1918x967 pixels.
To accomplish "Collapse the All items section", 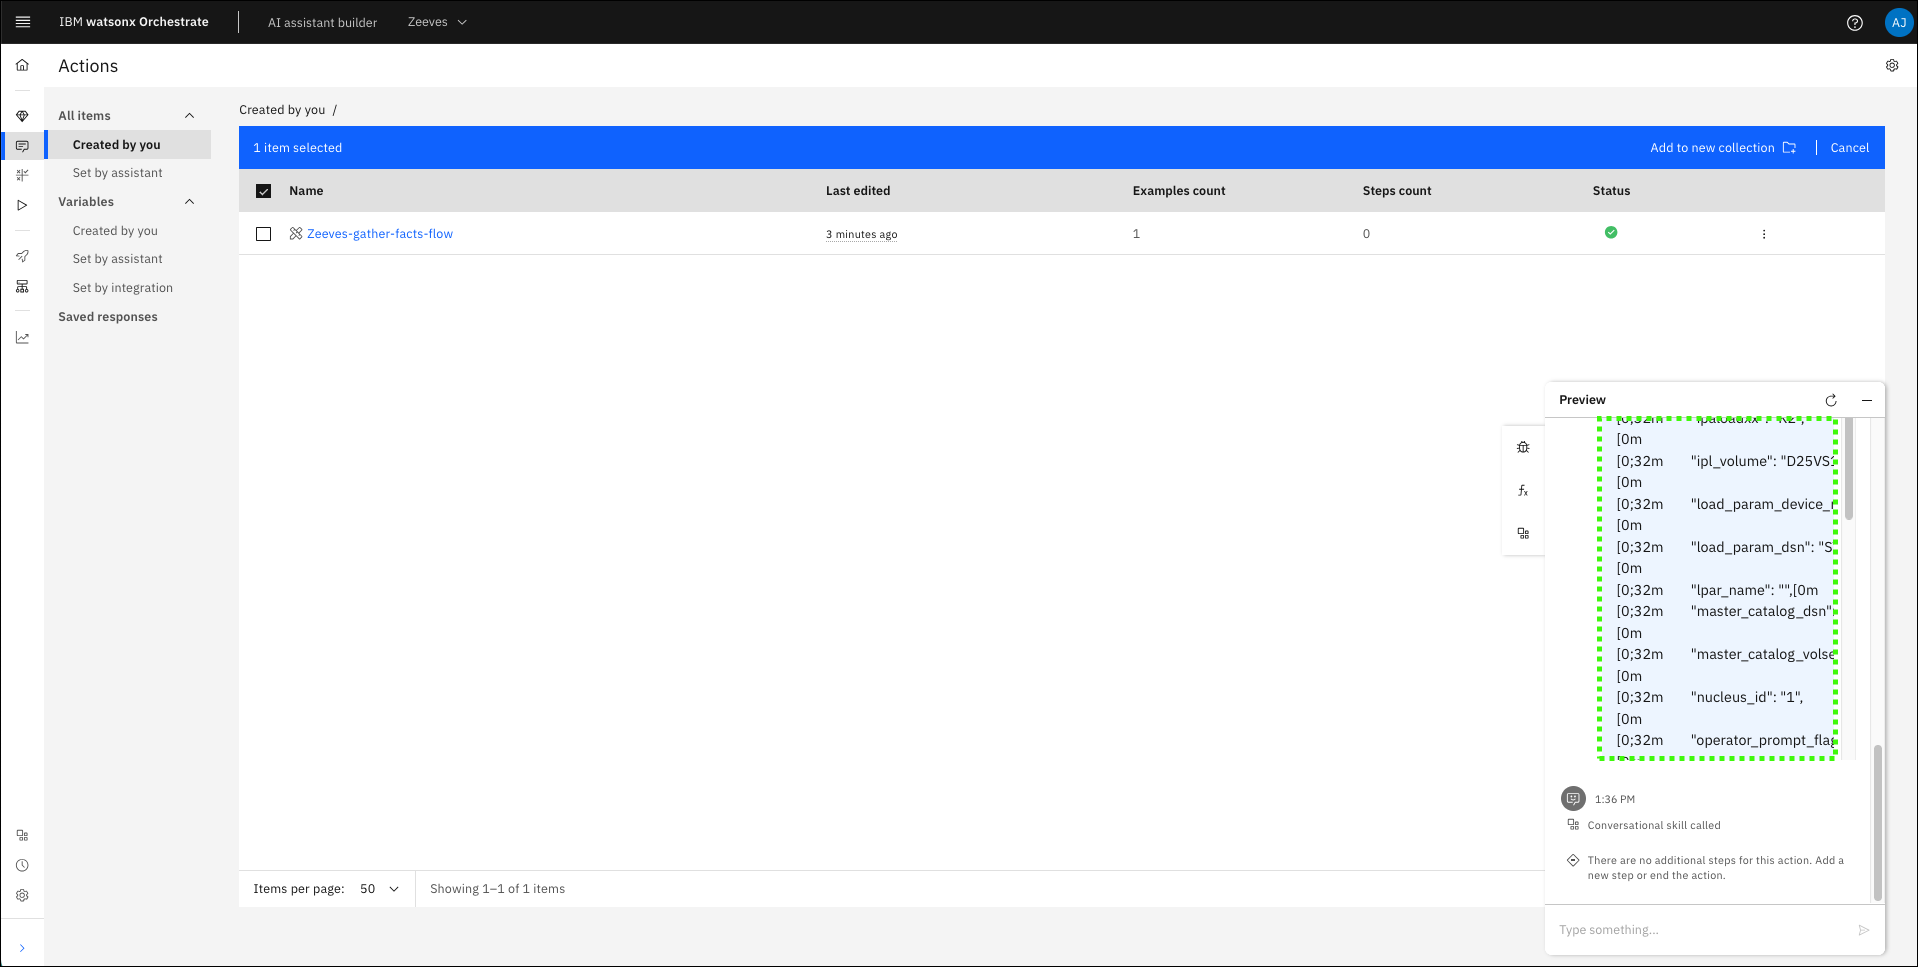I will click(189, 116).
